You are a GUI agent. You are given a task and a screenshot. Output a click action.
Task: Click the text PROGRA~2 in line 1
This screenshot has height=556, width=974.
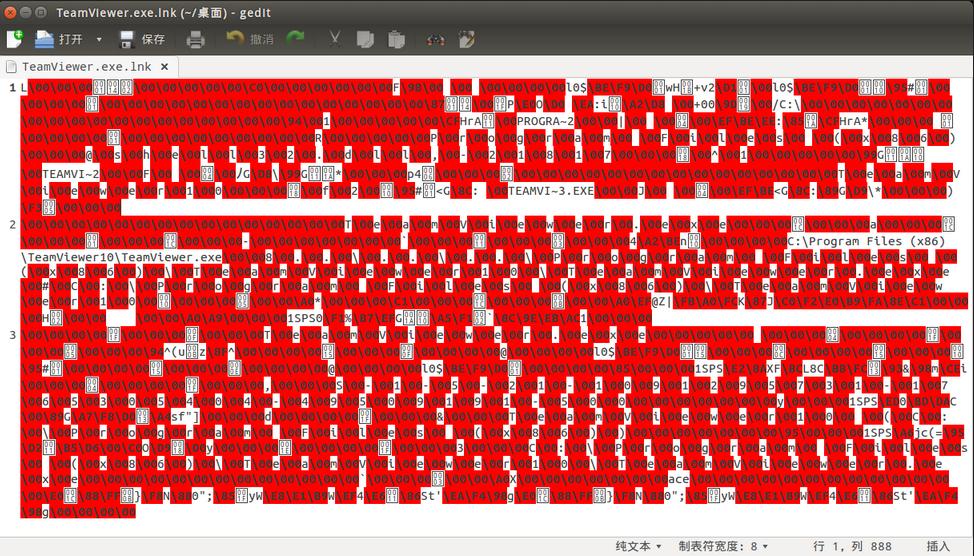pyautogui.click(x=546, y=122)
